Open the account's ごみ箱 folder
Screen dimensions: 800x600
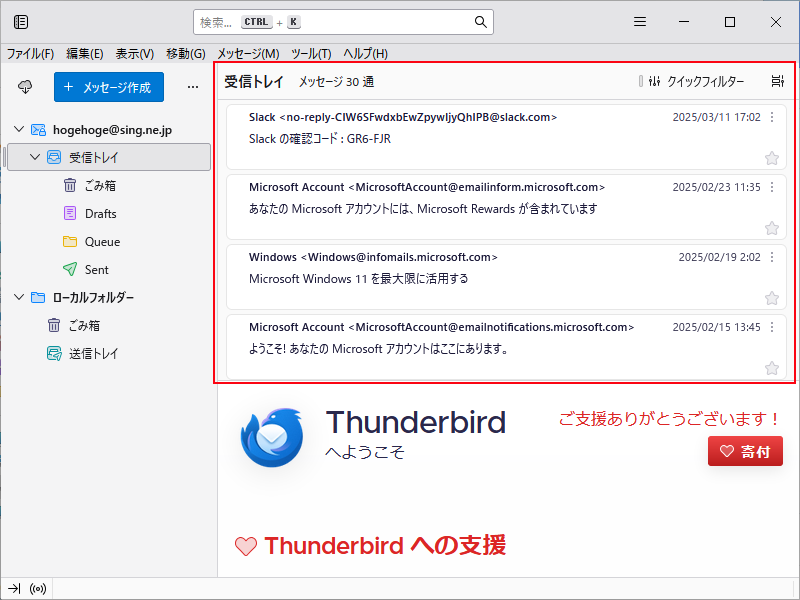(108, 185)
